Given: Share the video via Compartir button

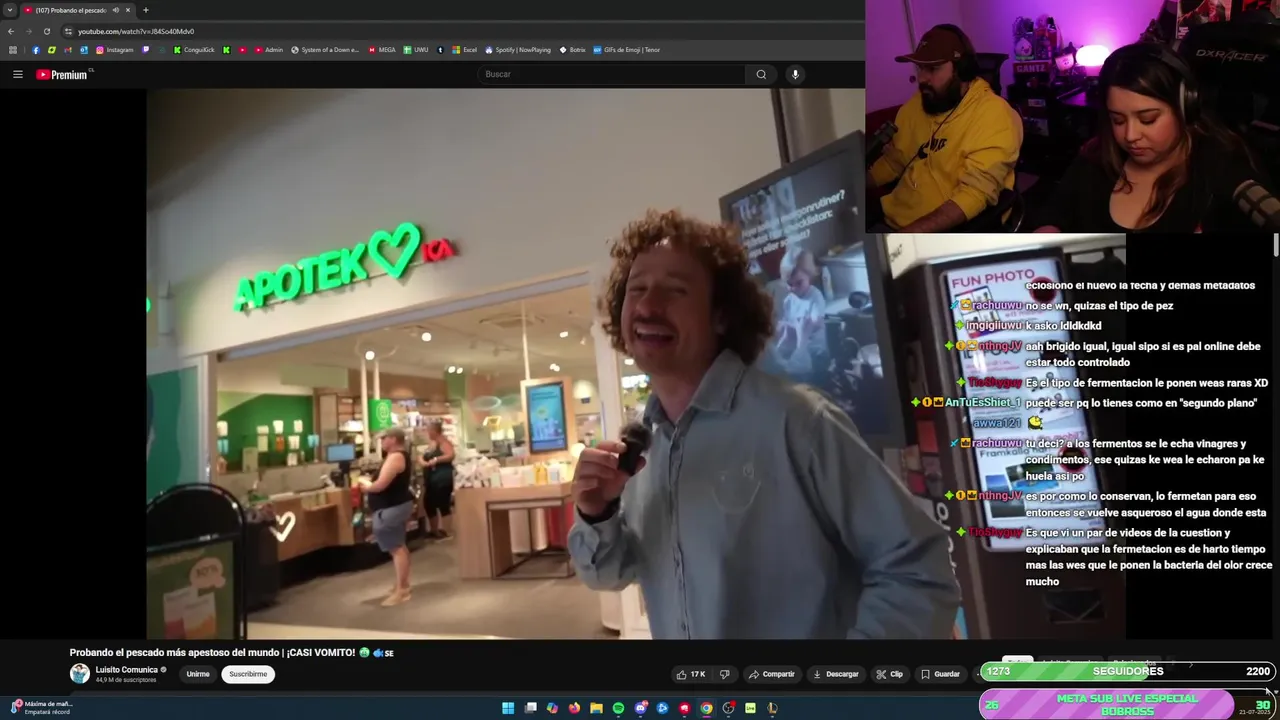Looking at the screenshot, I should click(x=771, y=674).
